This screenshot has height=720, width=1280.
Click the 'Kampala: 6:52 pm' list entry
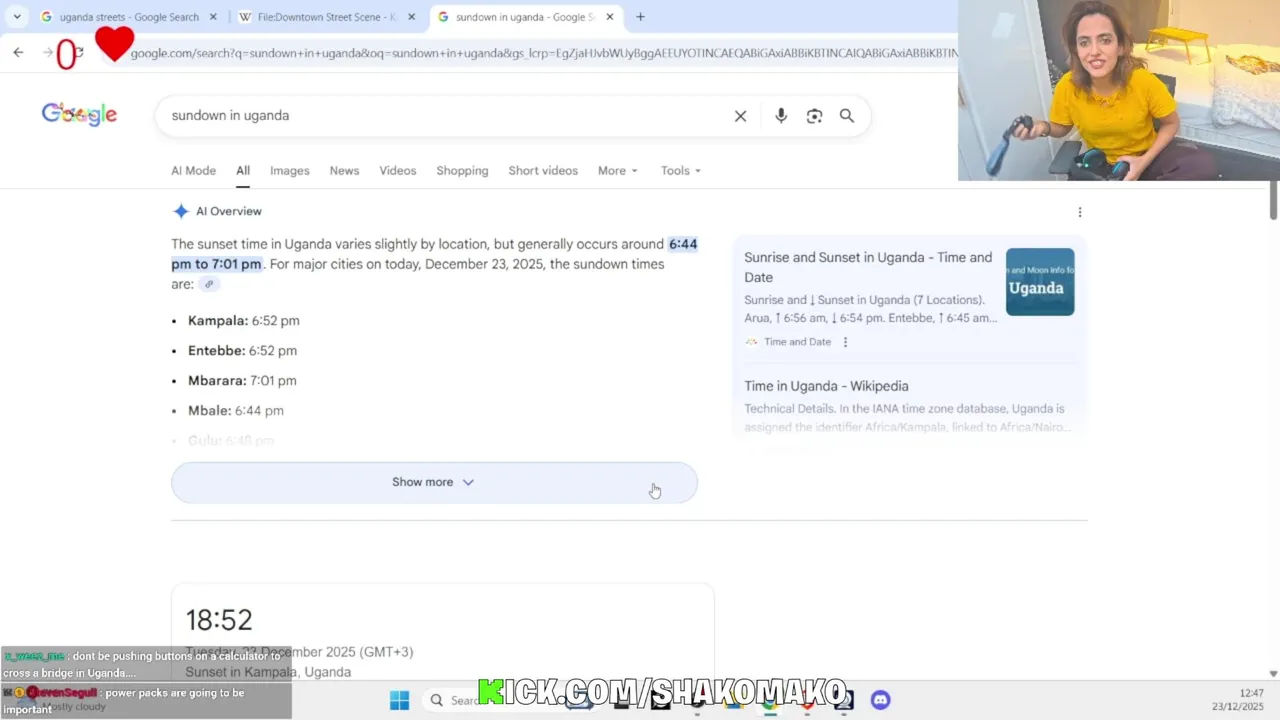[x=244, y=321]
